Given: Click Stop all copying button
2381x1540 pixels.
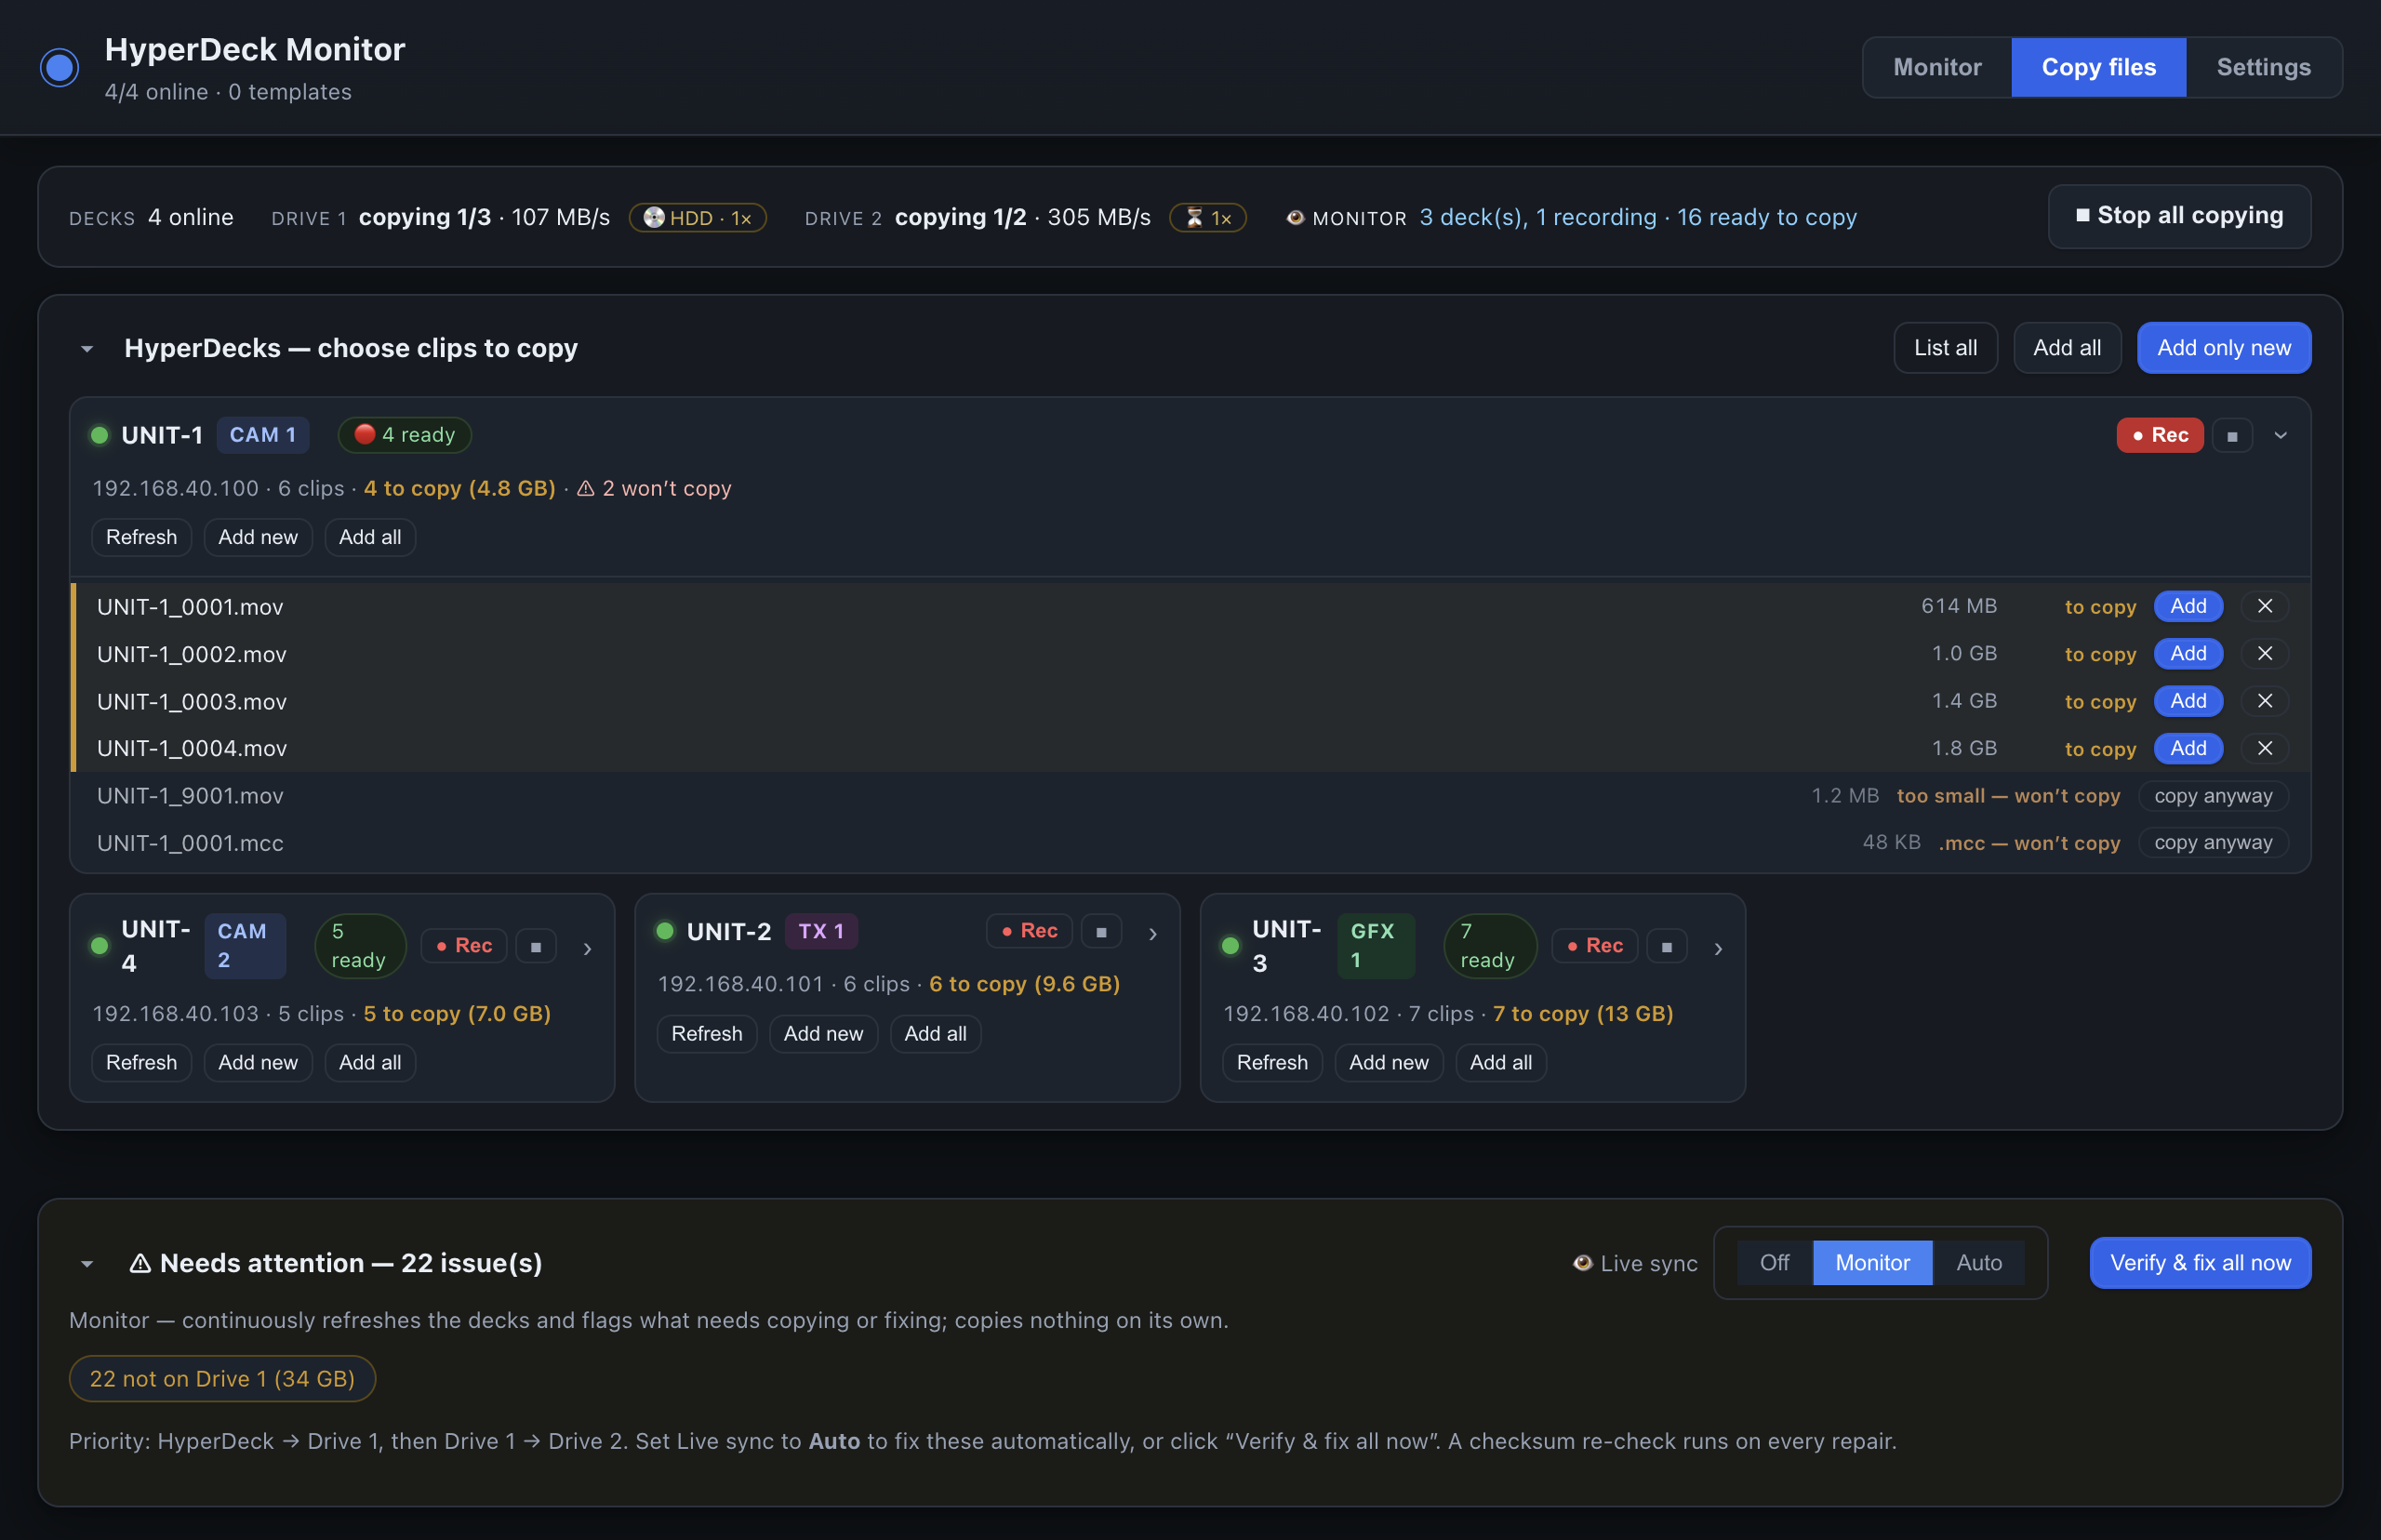Looking at the screenshot, I should tap(2179, 216).
